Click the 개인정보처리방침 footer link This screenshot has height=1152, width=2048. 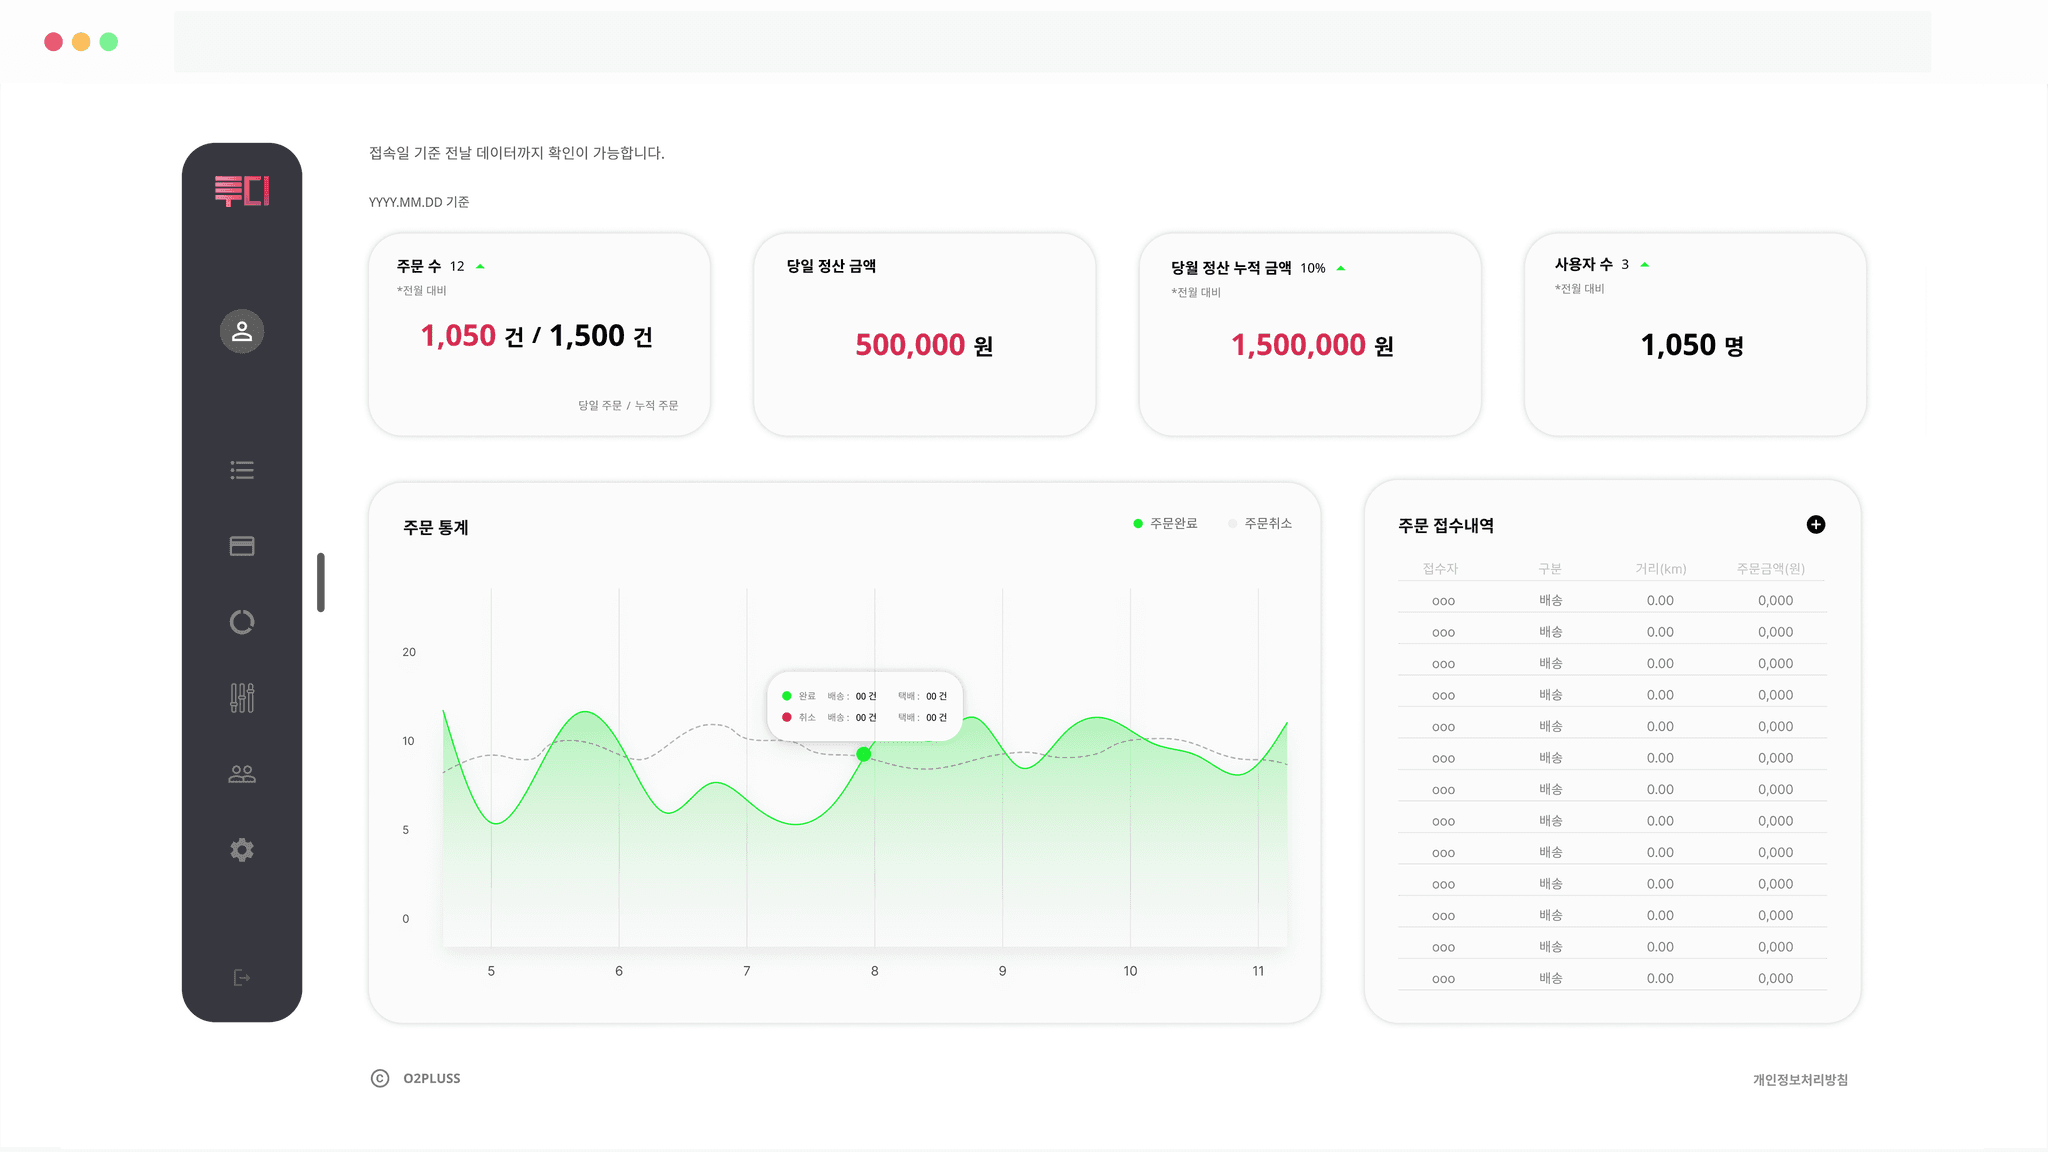pyautogui.click(x=1800, y=1080)
